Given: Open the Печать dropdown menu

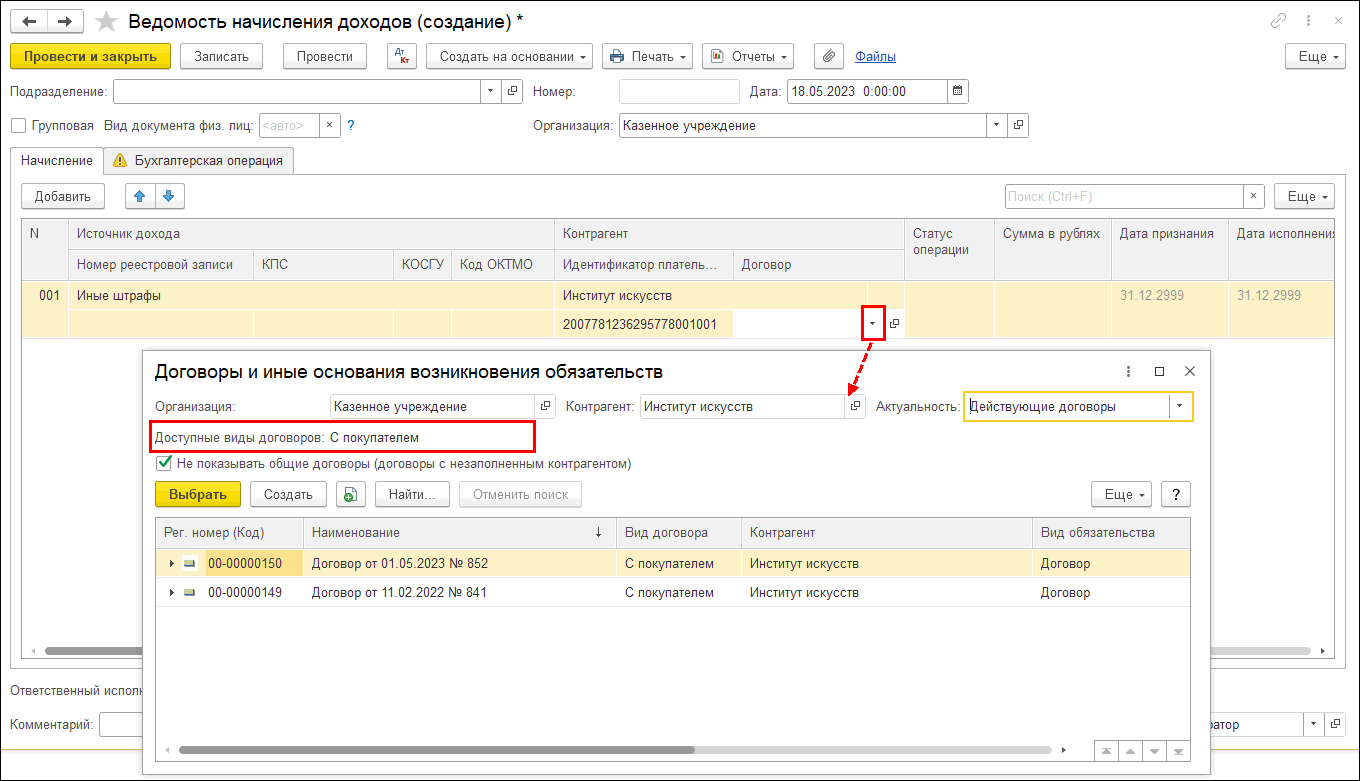Looking at the screenshot, I should [x=648, y=56].
